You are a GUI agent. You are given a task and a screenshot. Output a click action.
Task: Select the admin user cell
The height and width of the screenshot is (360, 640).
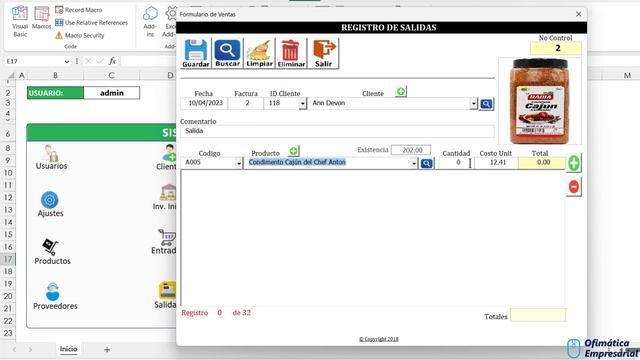(111, 93)
